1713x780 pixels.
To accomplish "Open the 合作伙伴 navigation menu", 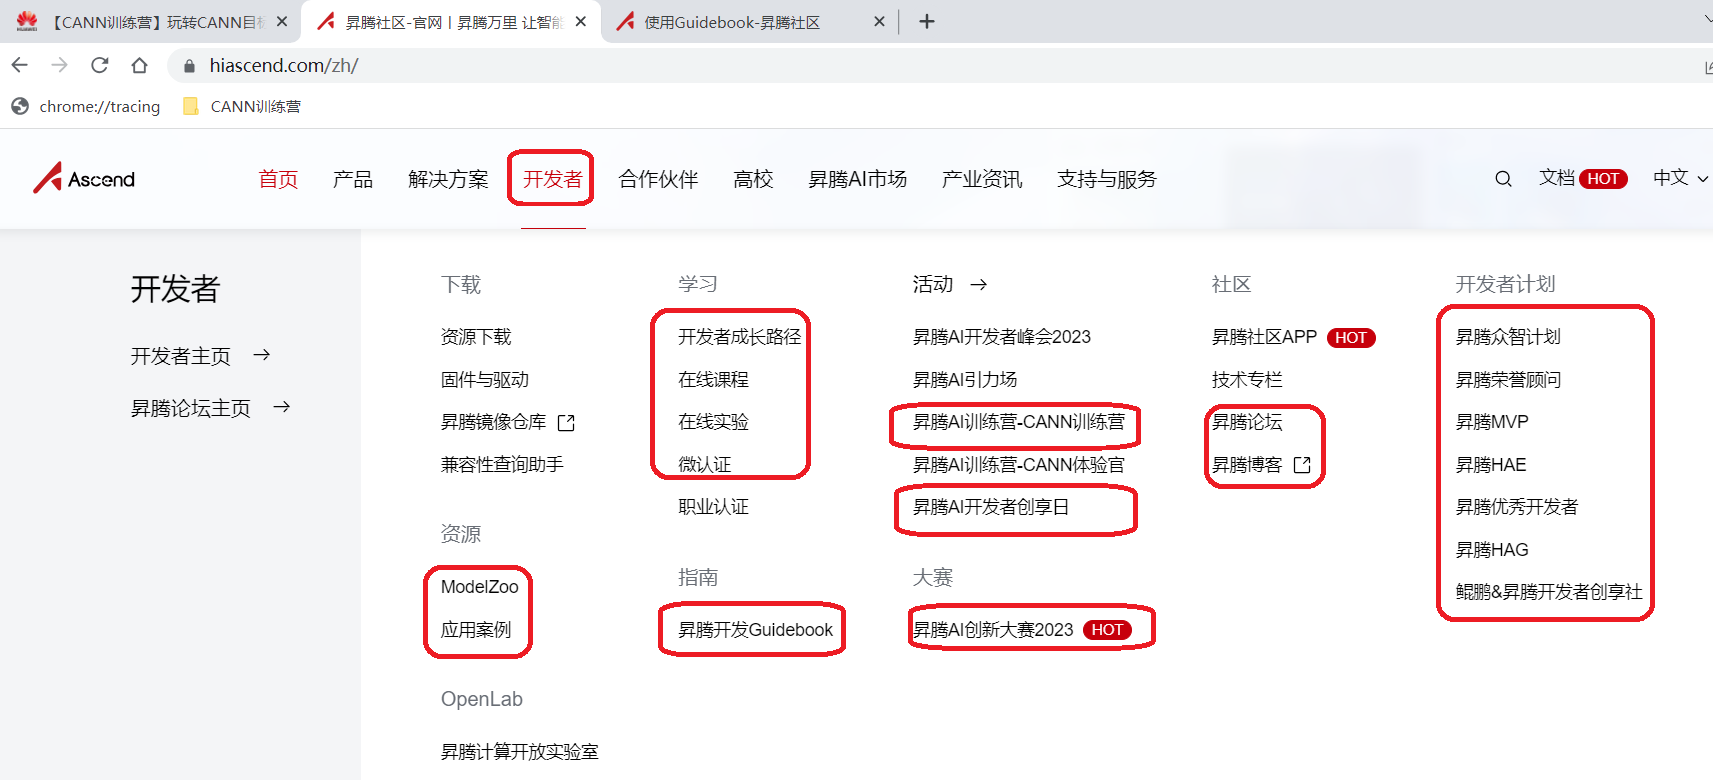I will coord(658,179).
